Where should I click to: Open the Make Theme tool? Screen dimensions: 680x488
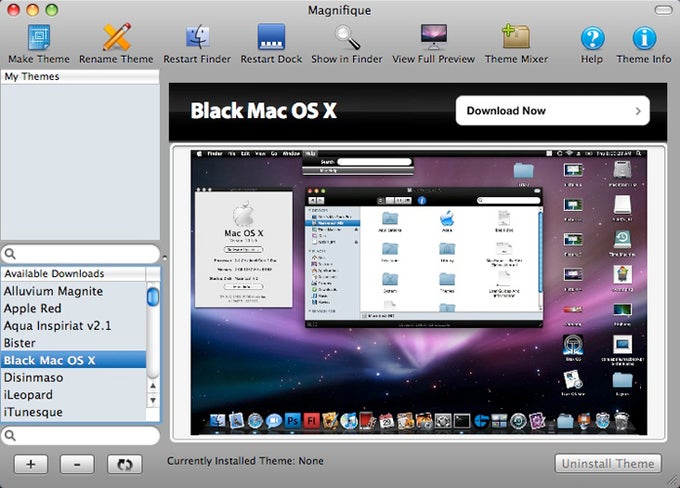[x=39, y=44]
